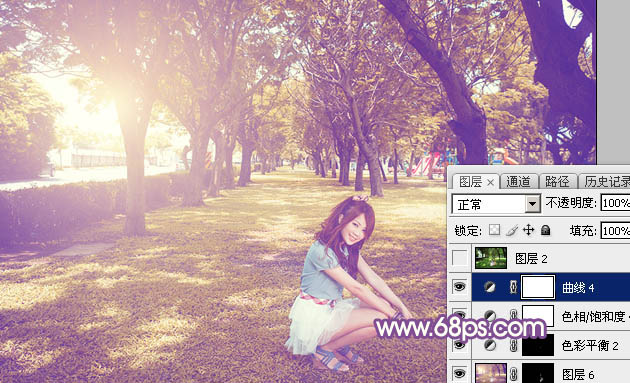This screenshot has width=630, height=383.
Task: Switch to the 图层 (Layers) tab
Action: 470,182
